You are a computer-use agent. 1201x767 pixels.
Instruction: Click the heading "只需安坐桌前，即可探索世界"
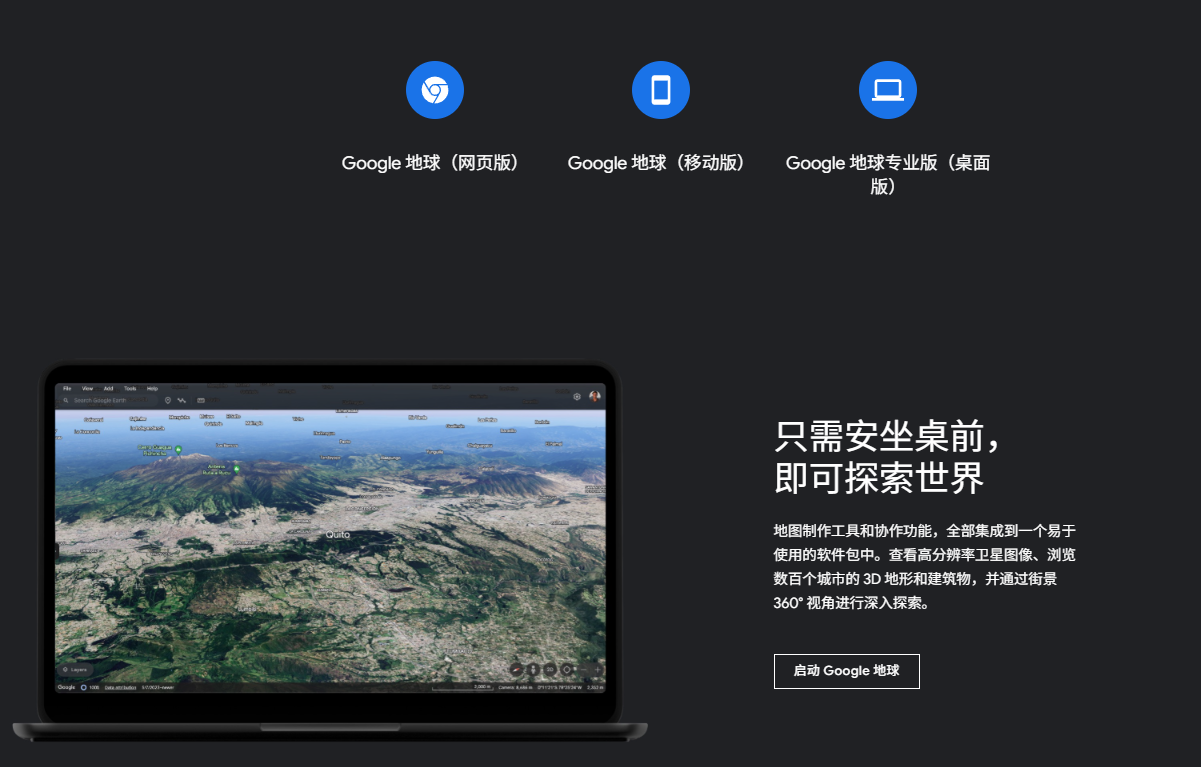(888, 457)
